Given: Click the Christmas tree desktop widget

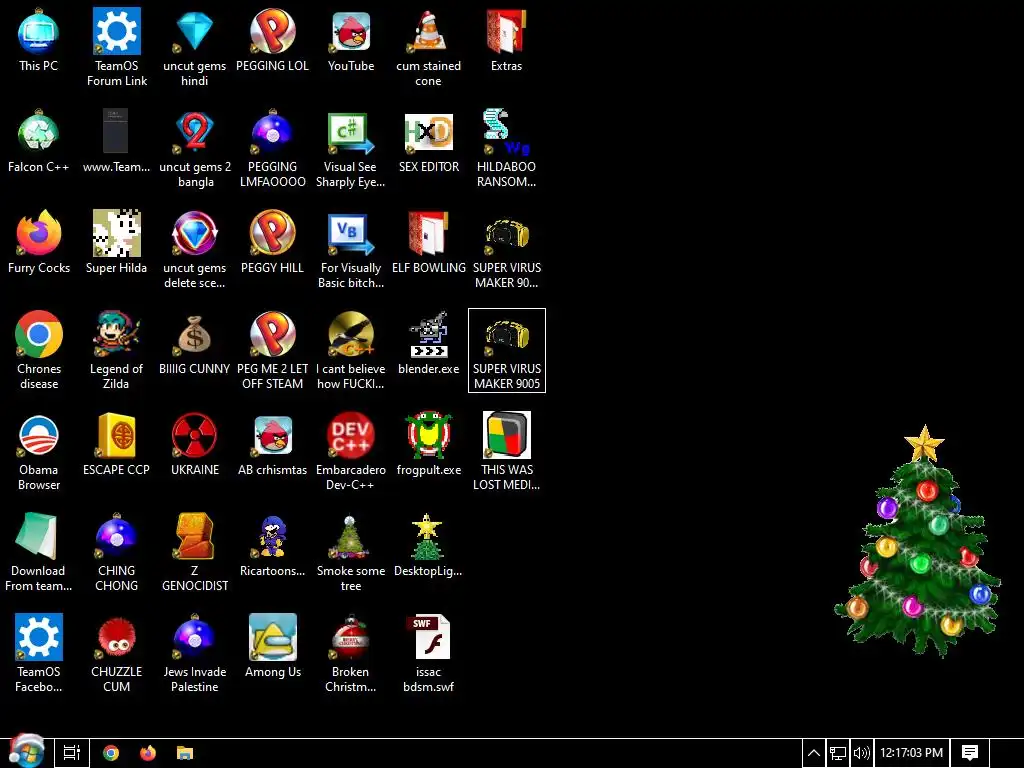Looking at the screenshot, I should pyautogui.click(x=918, y=541).
